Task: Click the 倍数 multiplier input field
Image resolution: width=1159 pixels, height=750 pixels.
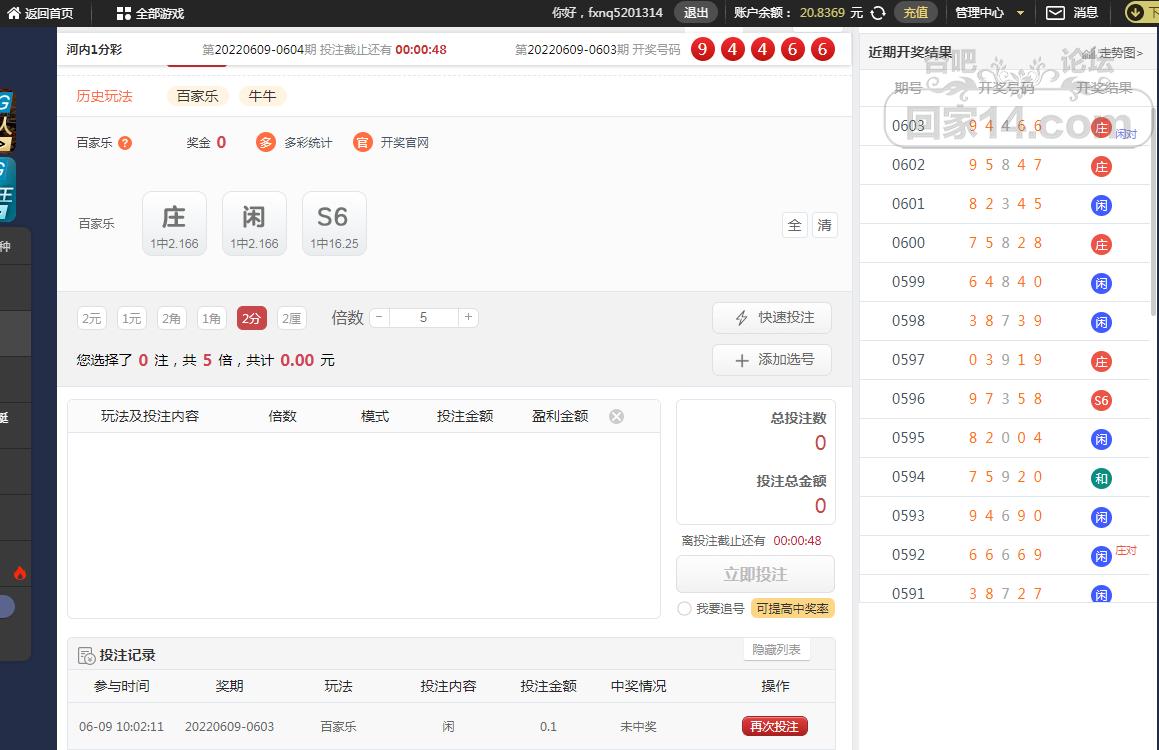Action: (423, 317)
